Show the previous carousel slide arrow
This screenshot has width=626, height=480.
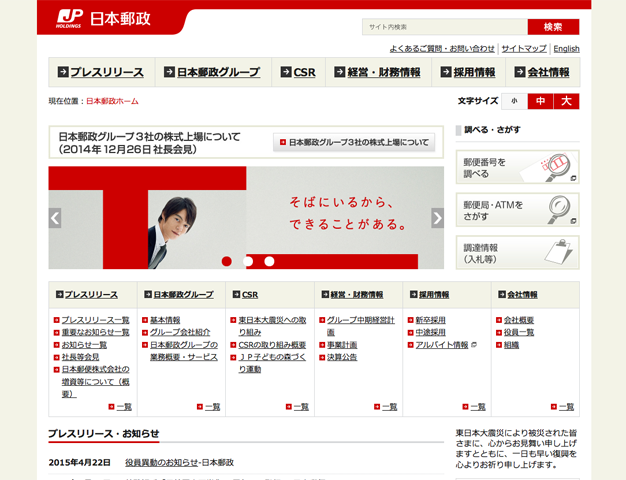click(55, 218)
